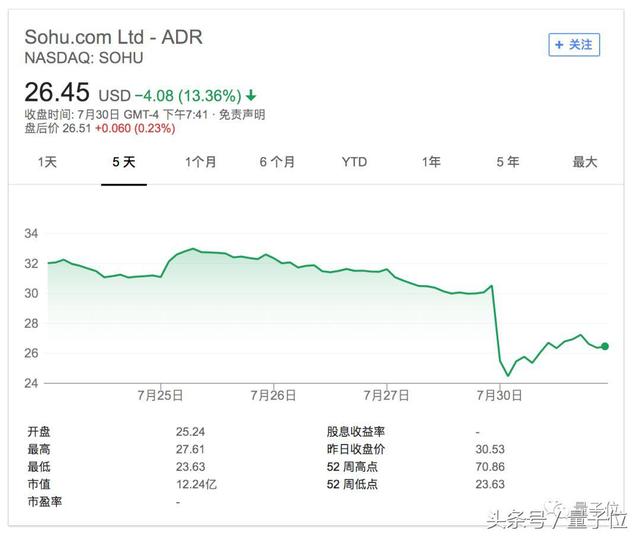
Task: Switch to the 1个月 tab
Action: click(200, 162)
